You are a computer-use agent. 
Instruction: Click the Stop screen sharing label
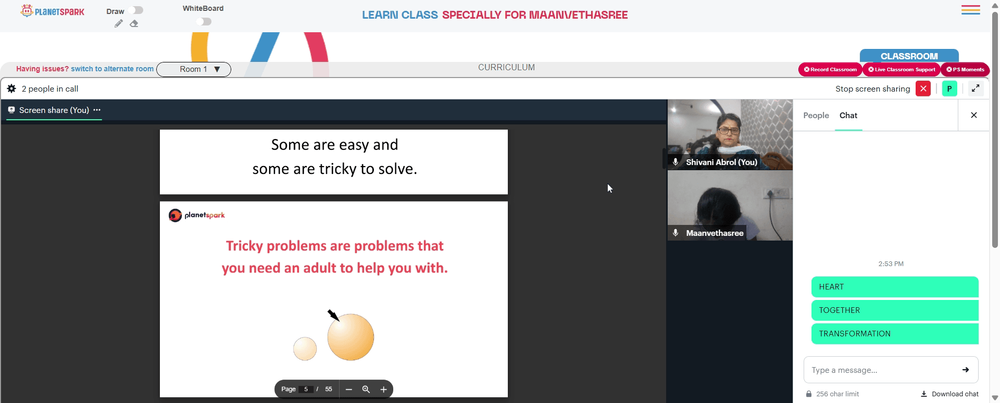pyautogui.click(x=872, y=89)
